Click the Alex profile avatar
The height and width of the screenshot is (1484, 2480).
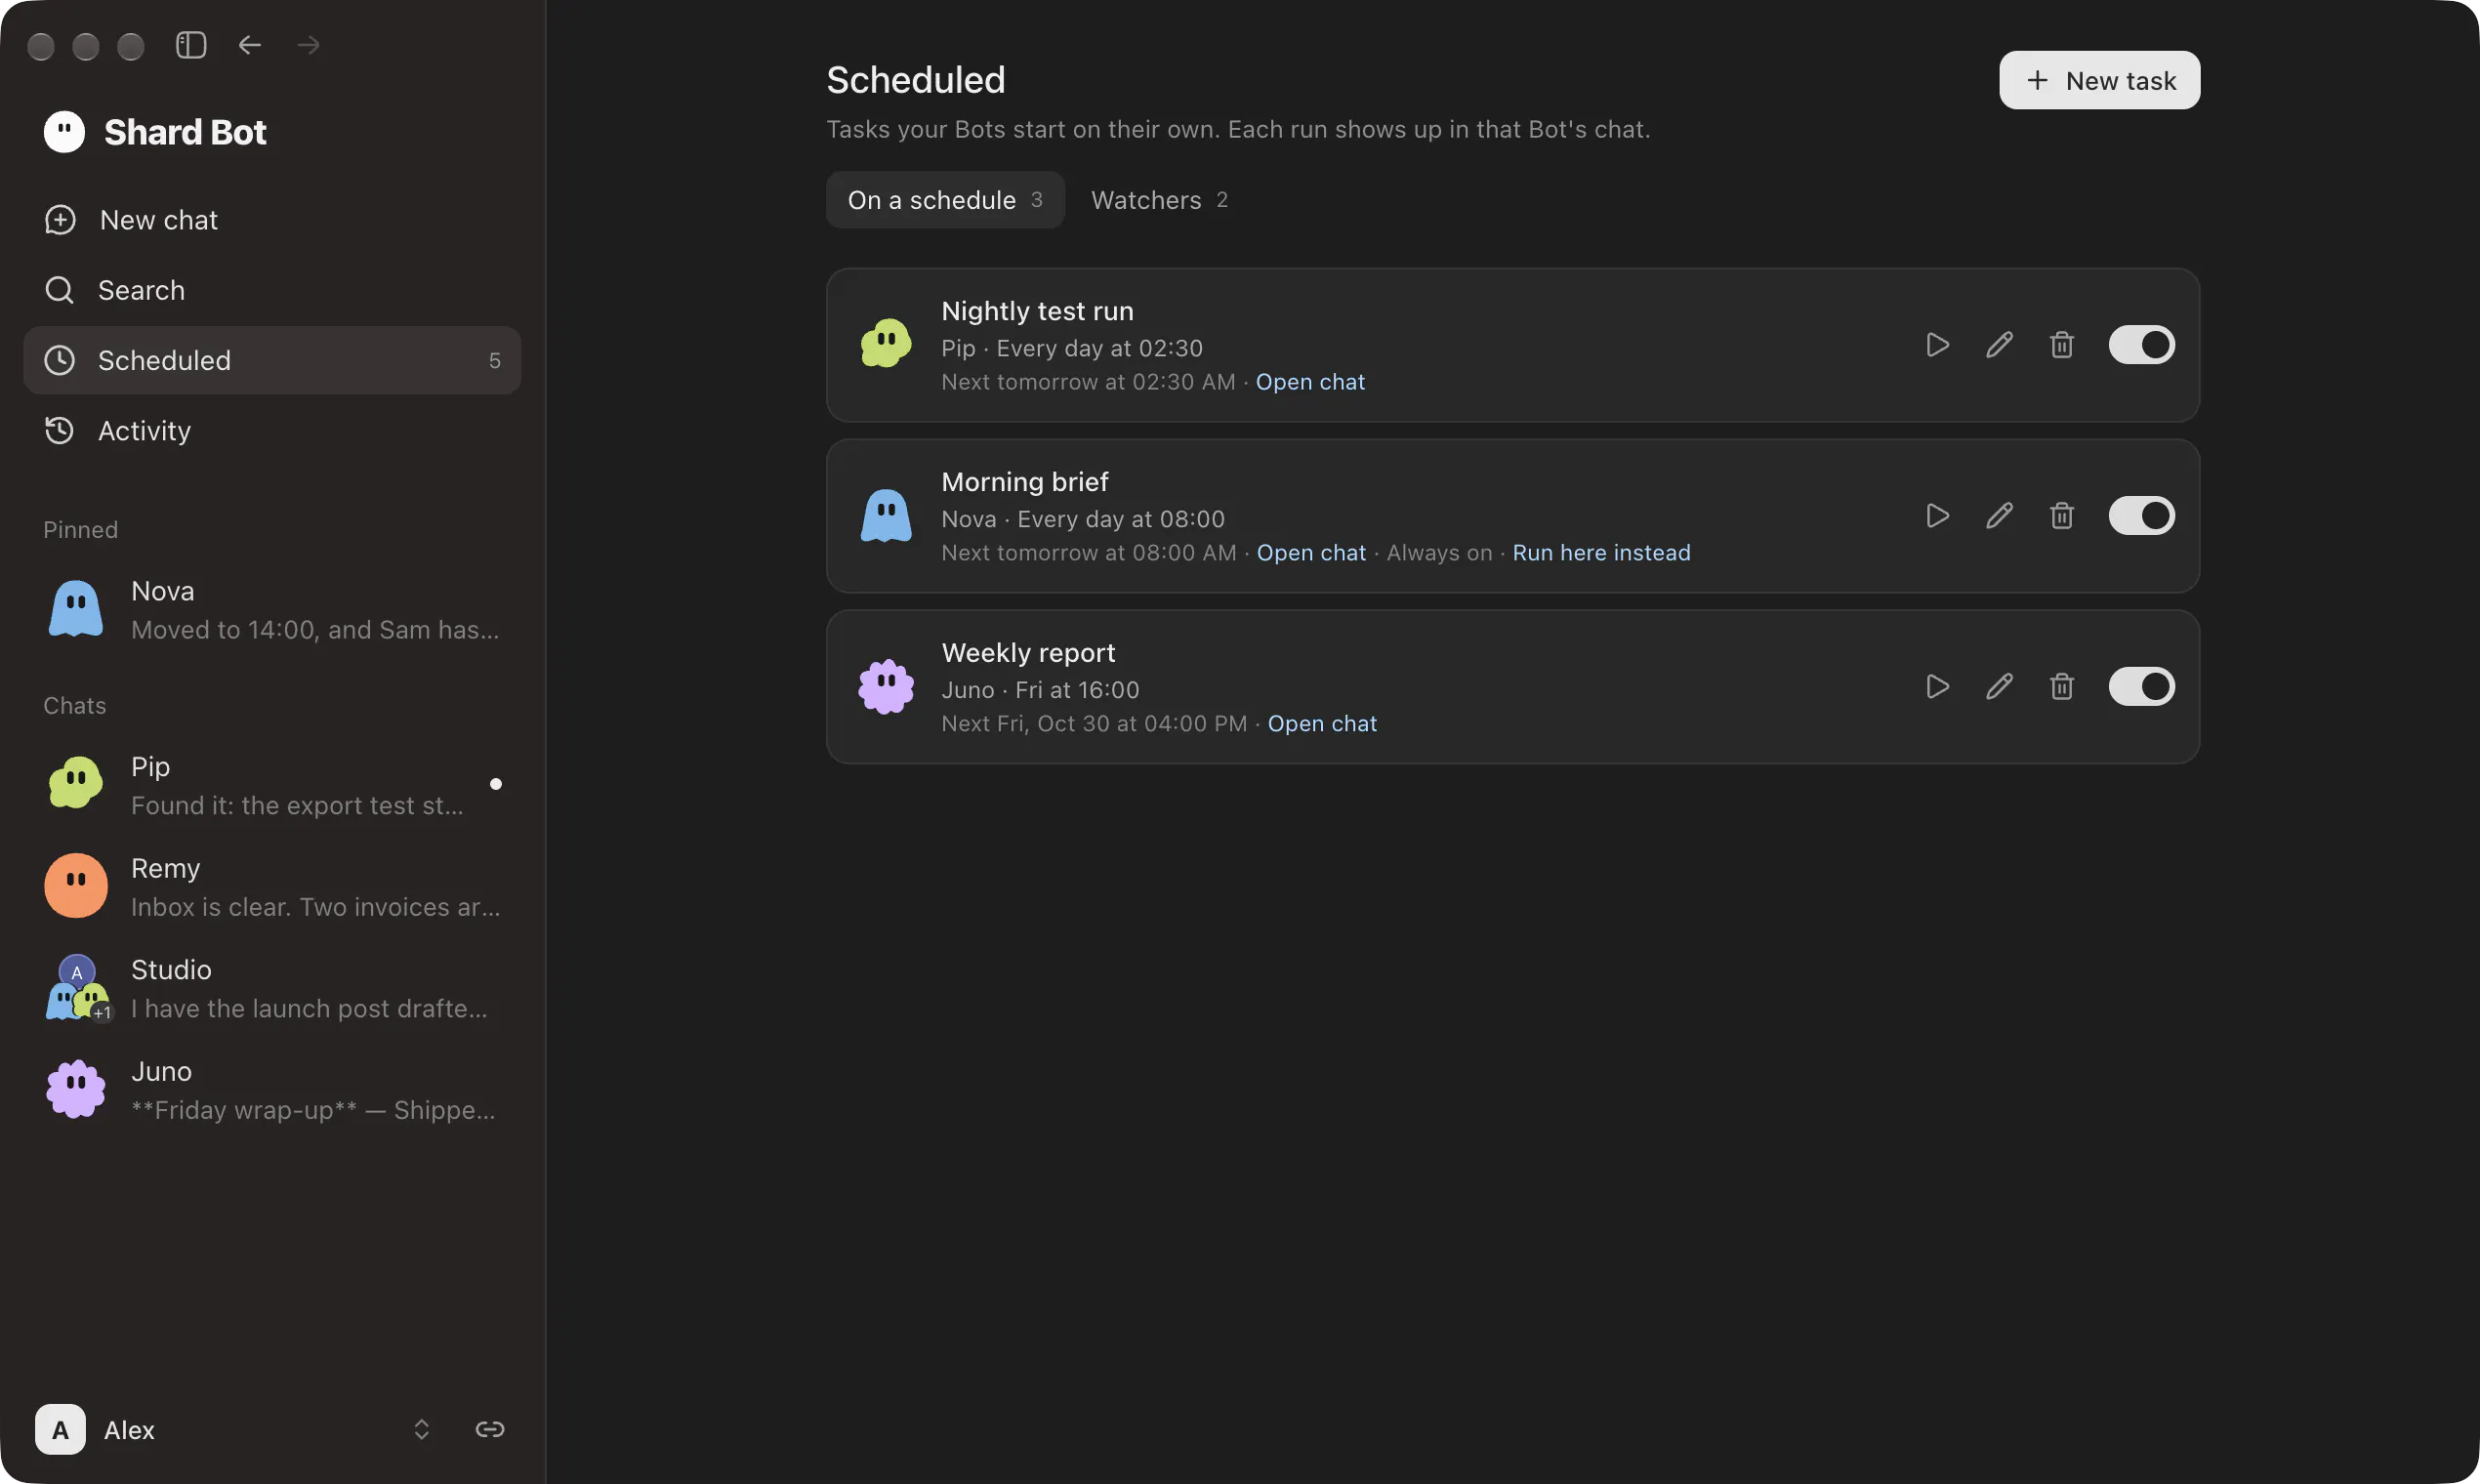pyautogui.click(x=60, y=1429)
